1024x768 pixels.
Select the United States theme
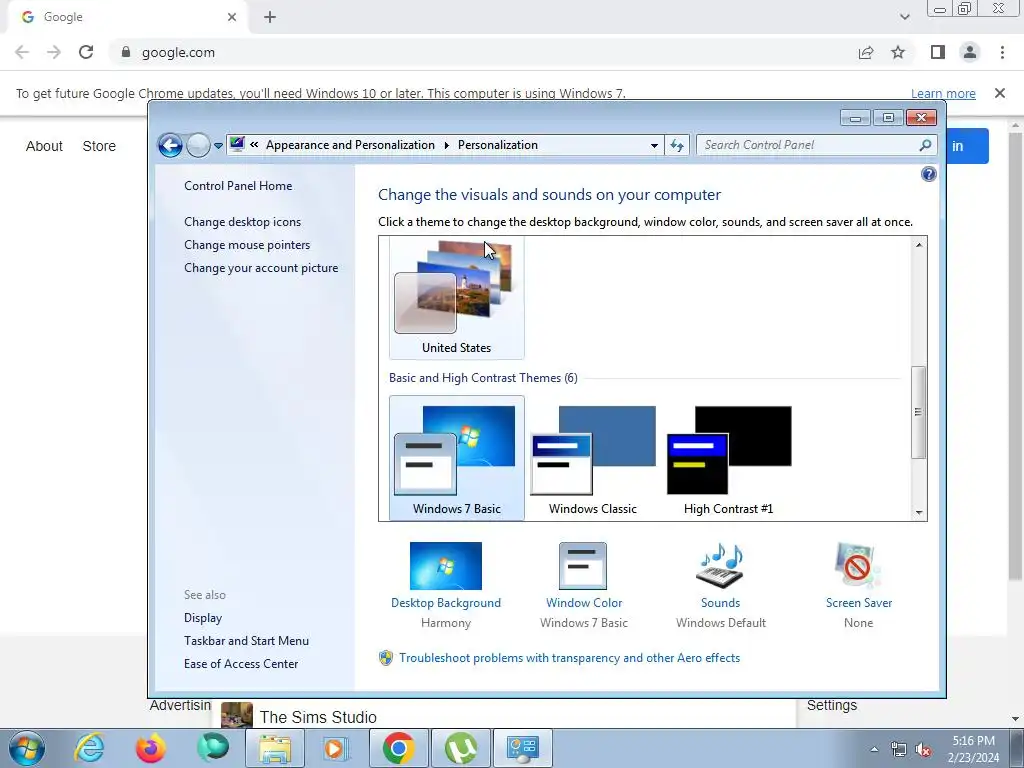click(x=456, y=298)
